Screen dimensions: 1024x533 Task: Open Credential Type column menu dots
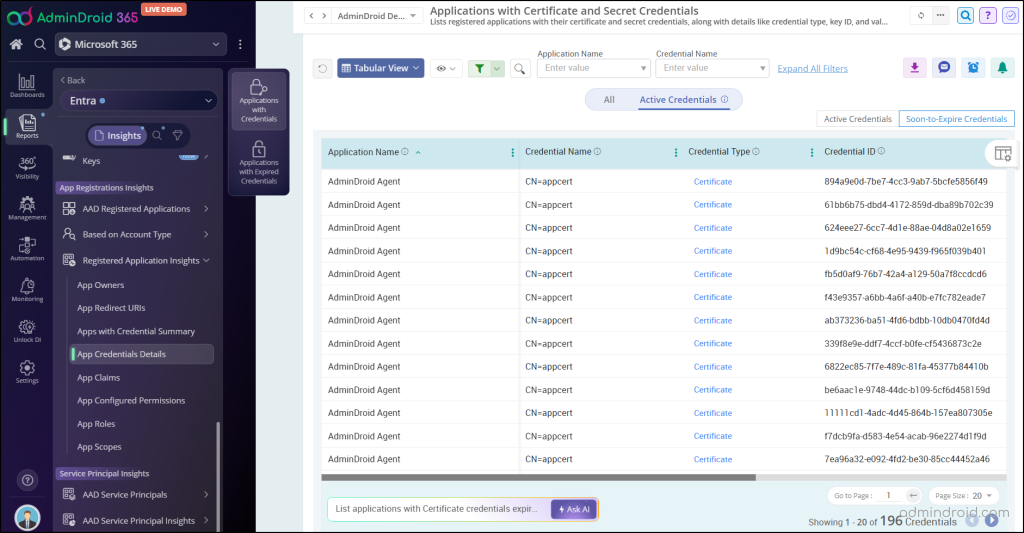point(812,152)
